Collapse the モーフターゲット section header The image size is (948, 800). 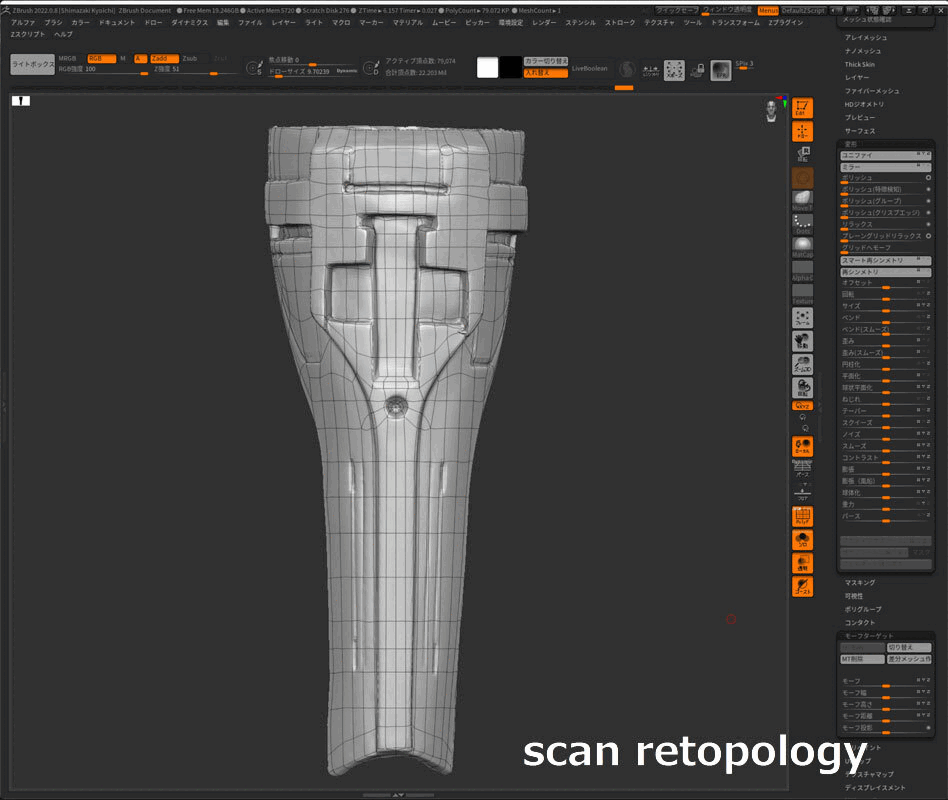click(x=868, y=636)
